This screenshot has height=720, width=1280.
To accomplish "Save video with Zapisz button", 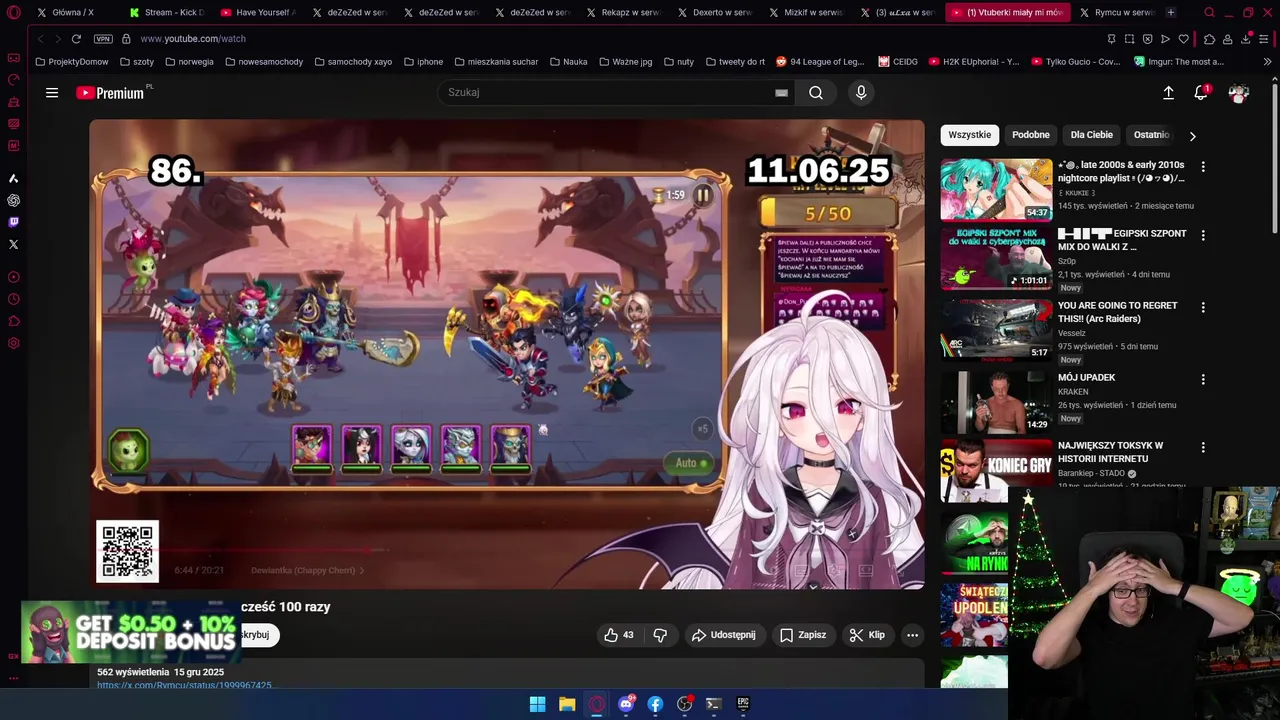I will click(x=803, y=635).
